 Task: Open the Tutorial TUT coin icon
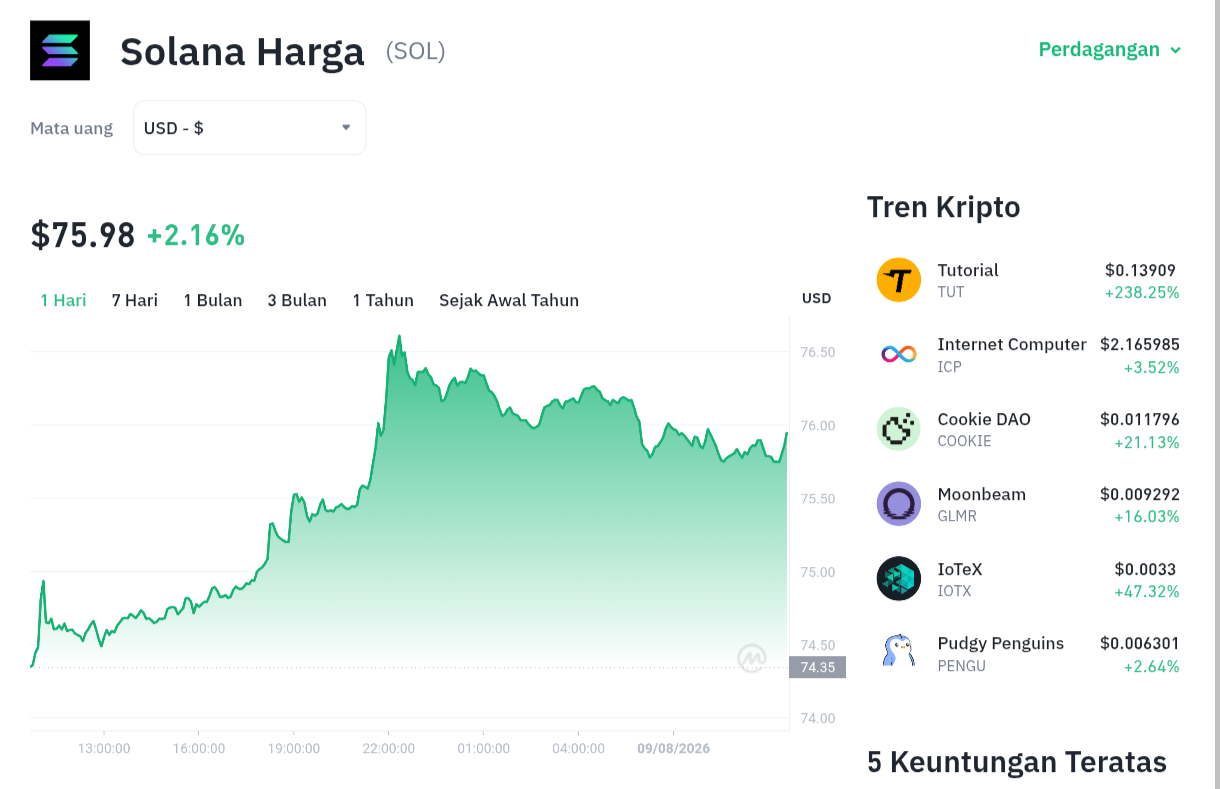pos(898,280)
